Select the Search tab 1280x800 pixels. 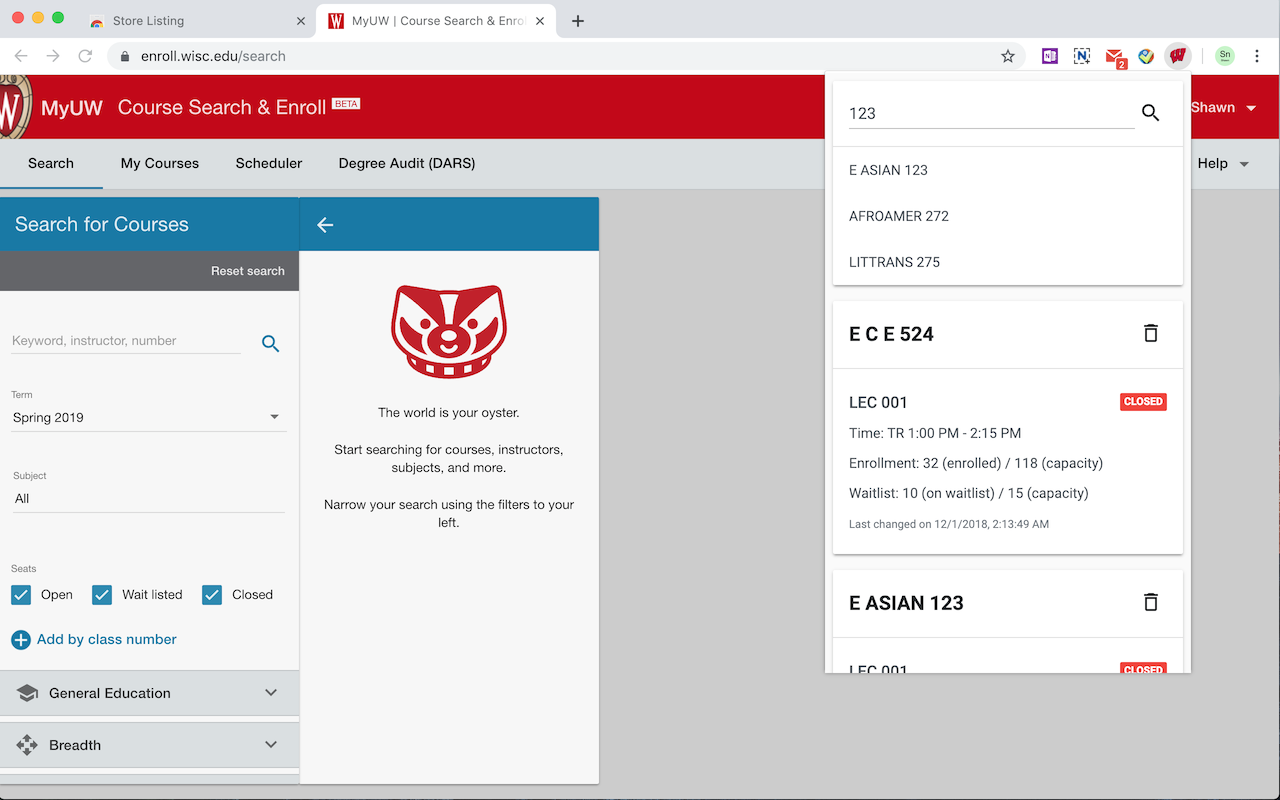pos(51,163)
